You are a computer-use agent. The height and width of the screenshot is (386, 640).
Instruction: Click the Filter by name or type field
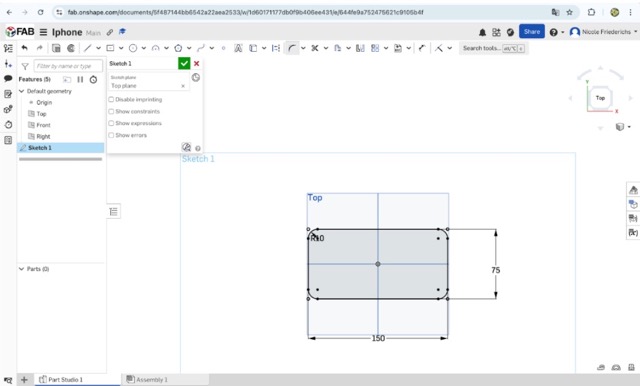(x=68, y=66)
